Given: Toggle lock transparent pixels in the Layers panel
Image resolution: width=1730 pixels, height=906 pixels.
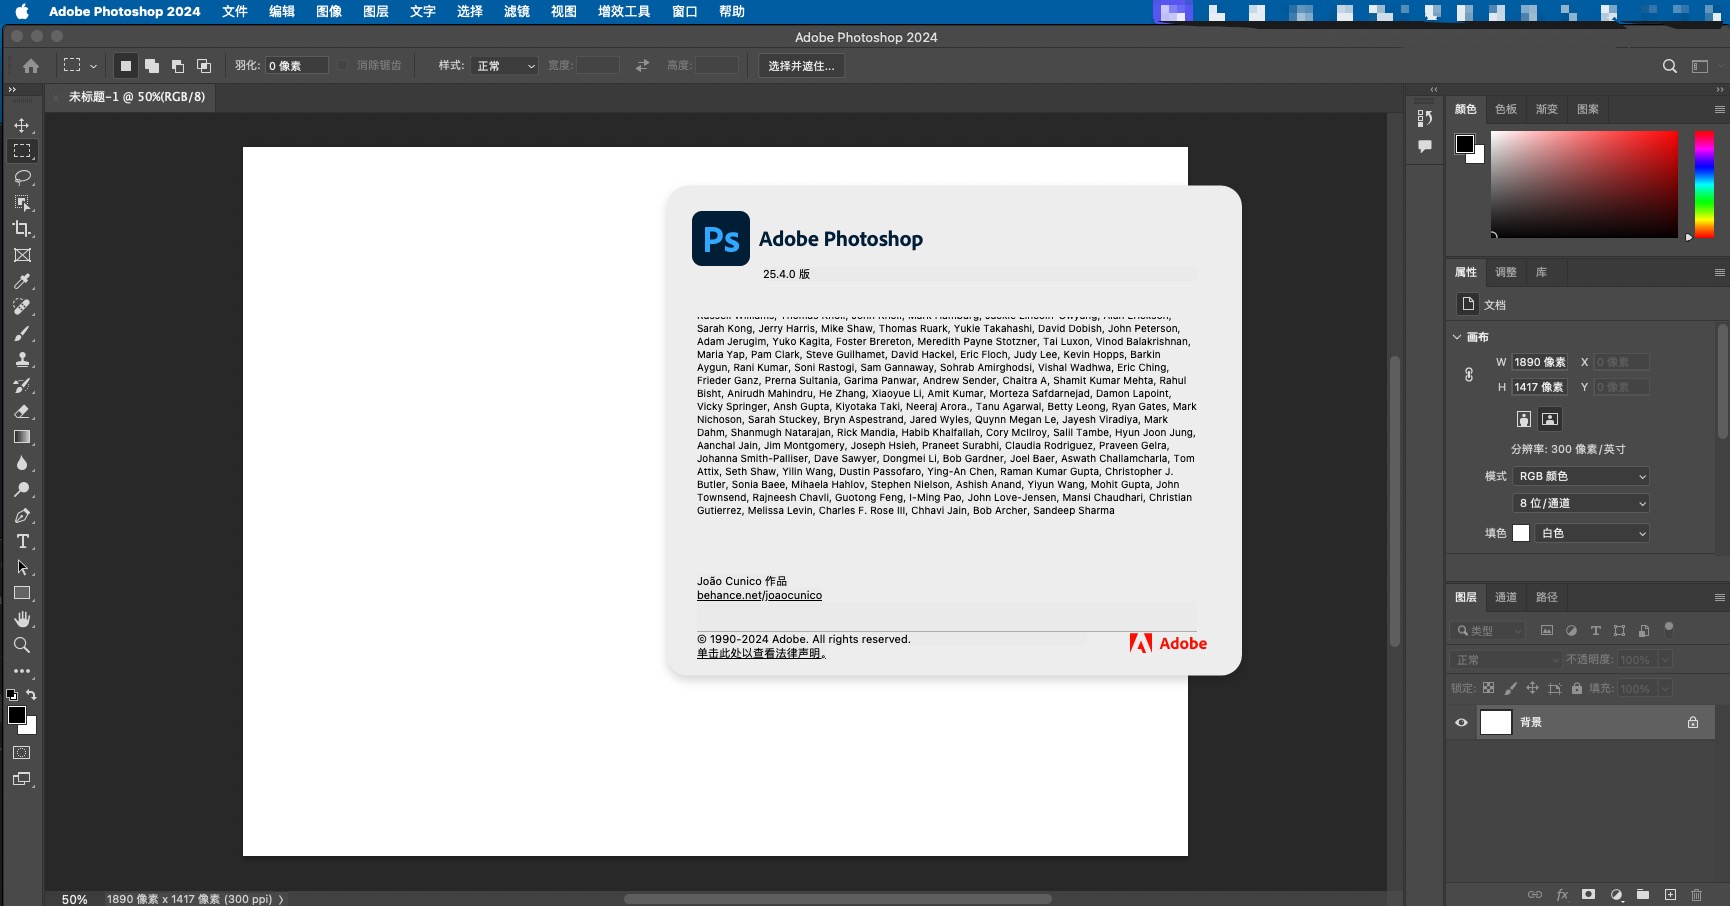Looking at the screenshot, I should (x=1488, y=688).
